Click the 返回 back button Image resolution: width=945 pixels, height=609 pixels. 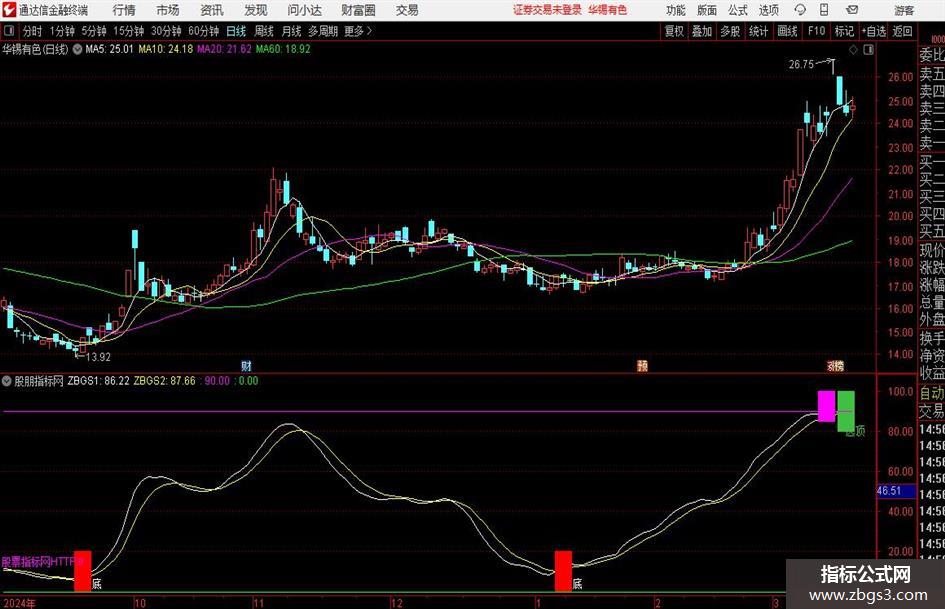[x=902, y=31]
